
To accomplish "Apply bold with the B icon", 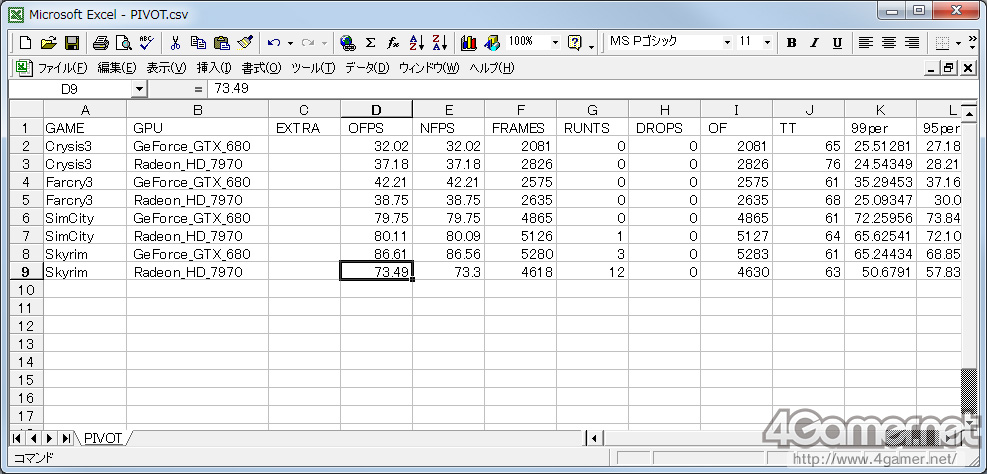I will (x=792, y=43).
